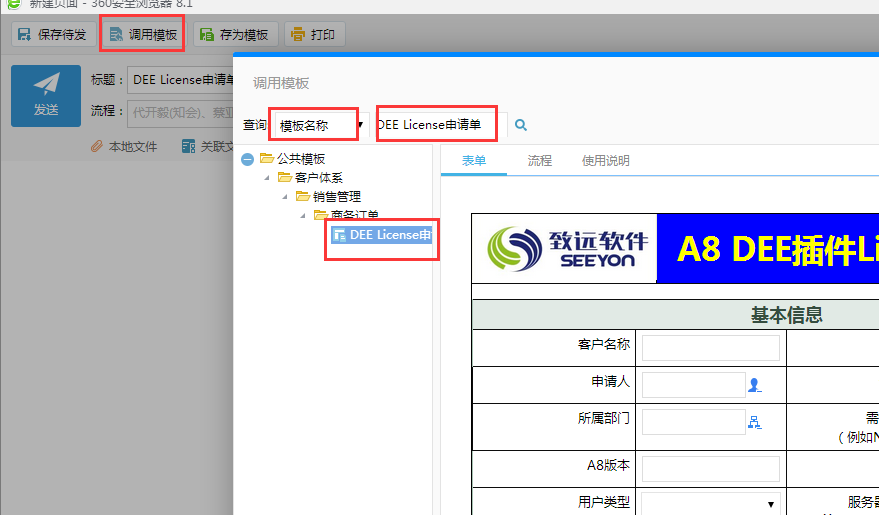Click the 360 browser logo icon
879x515 pixels.
13,4
